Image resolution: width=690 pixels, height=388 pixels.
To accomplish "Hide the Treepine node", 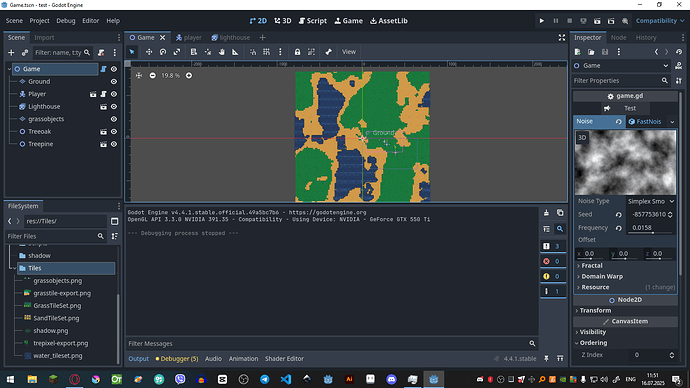I will click(114, 144).
